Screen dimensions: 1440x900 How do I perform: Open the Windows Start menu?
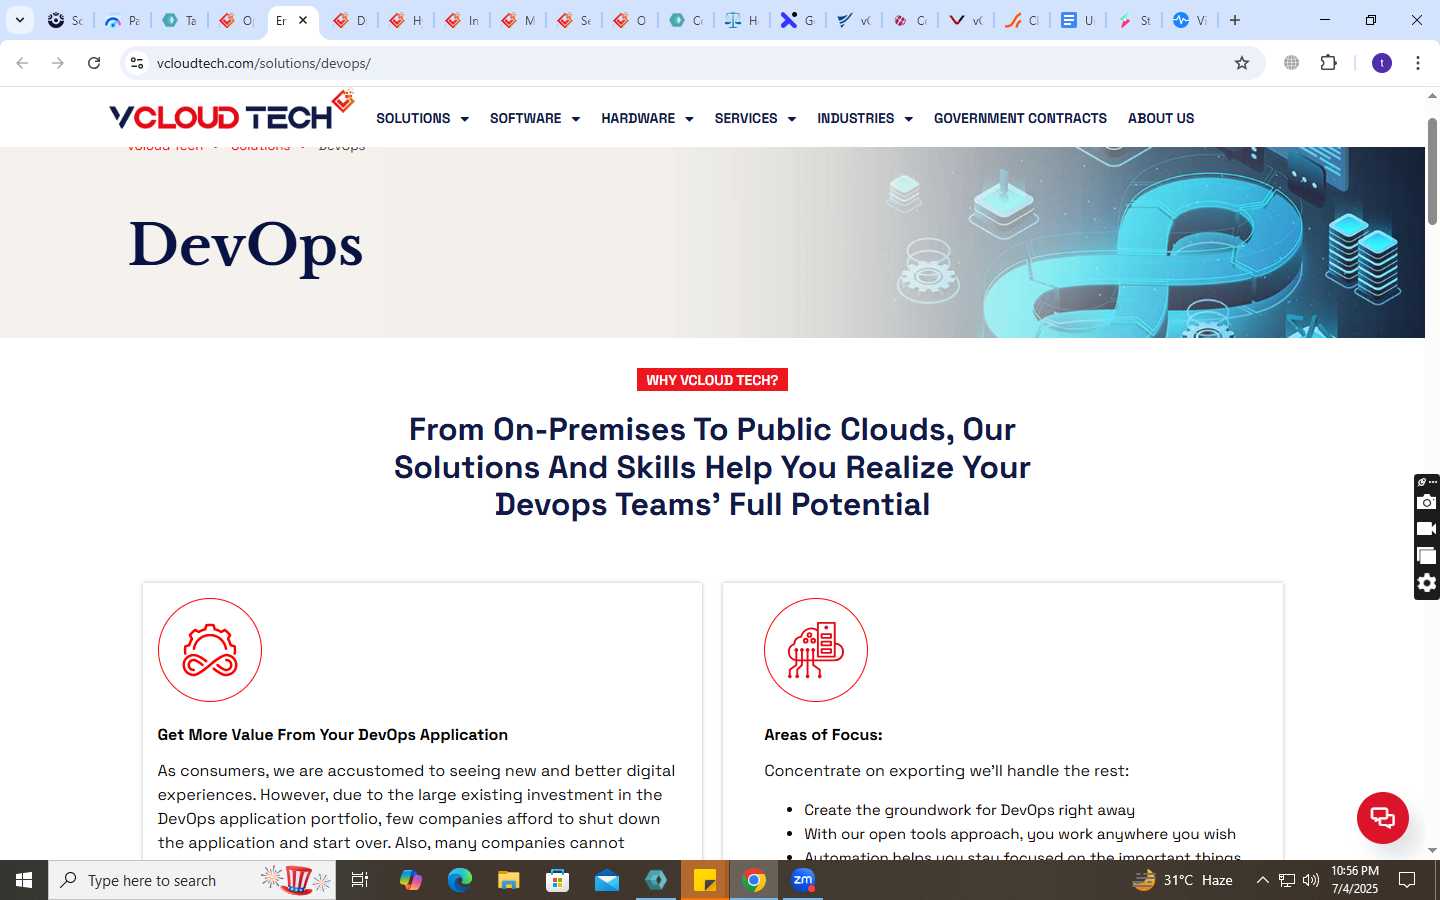[24, 880]
